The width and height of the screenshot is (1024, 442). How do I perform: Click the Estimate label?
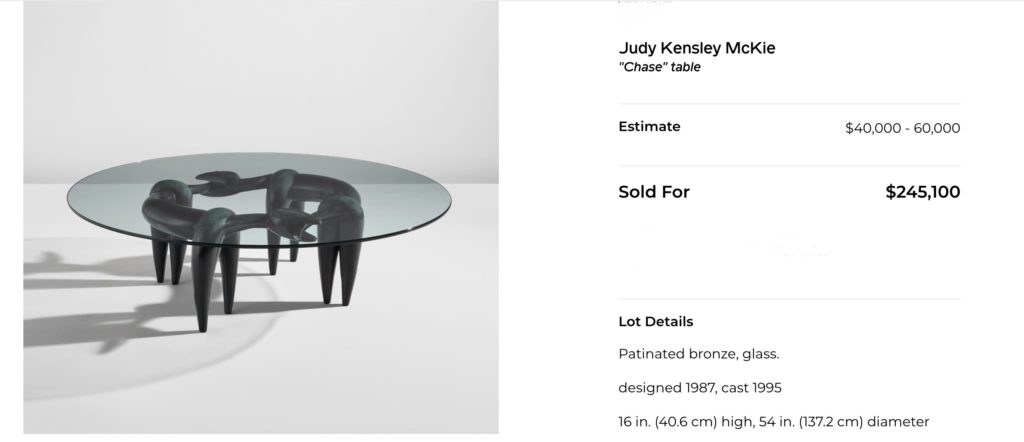tap(649, 127)
